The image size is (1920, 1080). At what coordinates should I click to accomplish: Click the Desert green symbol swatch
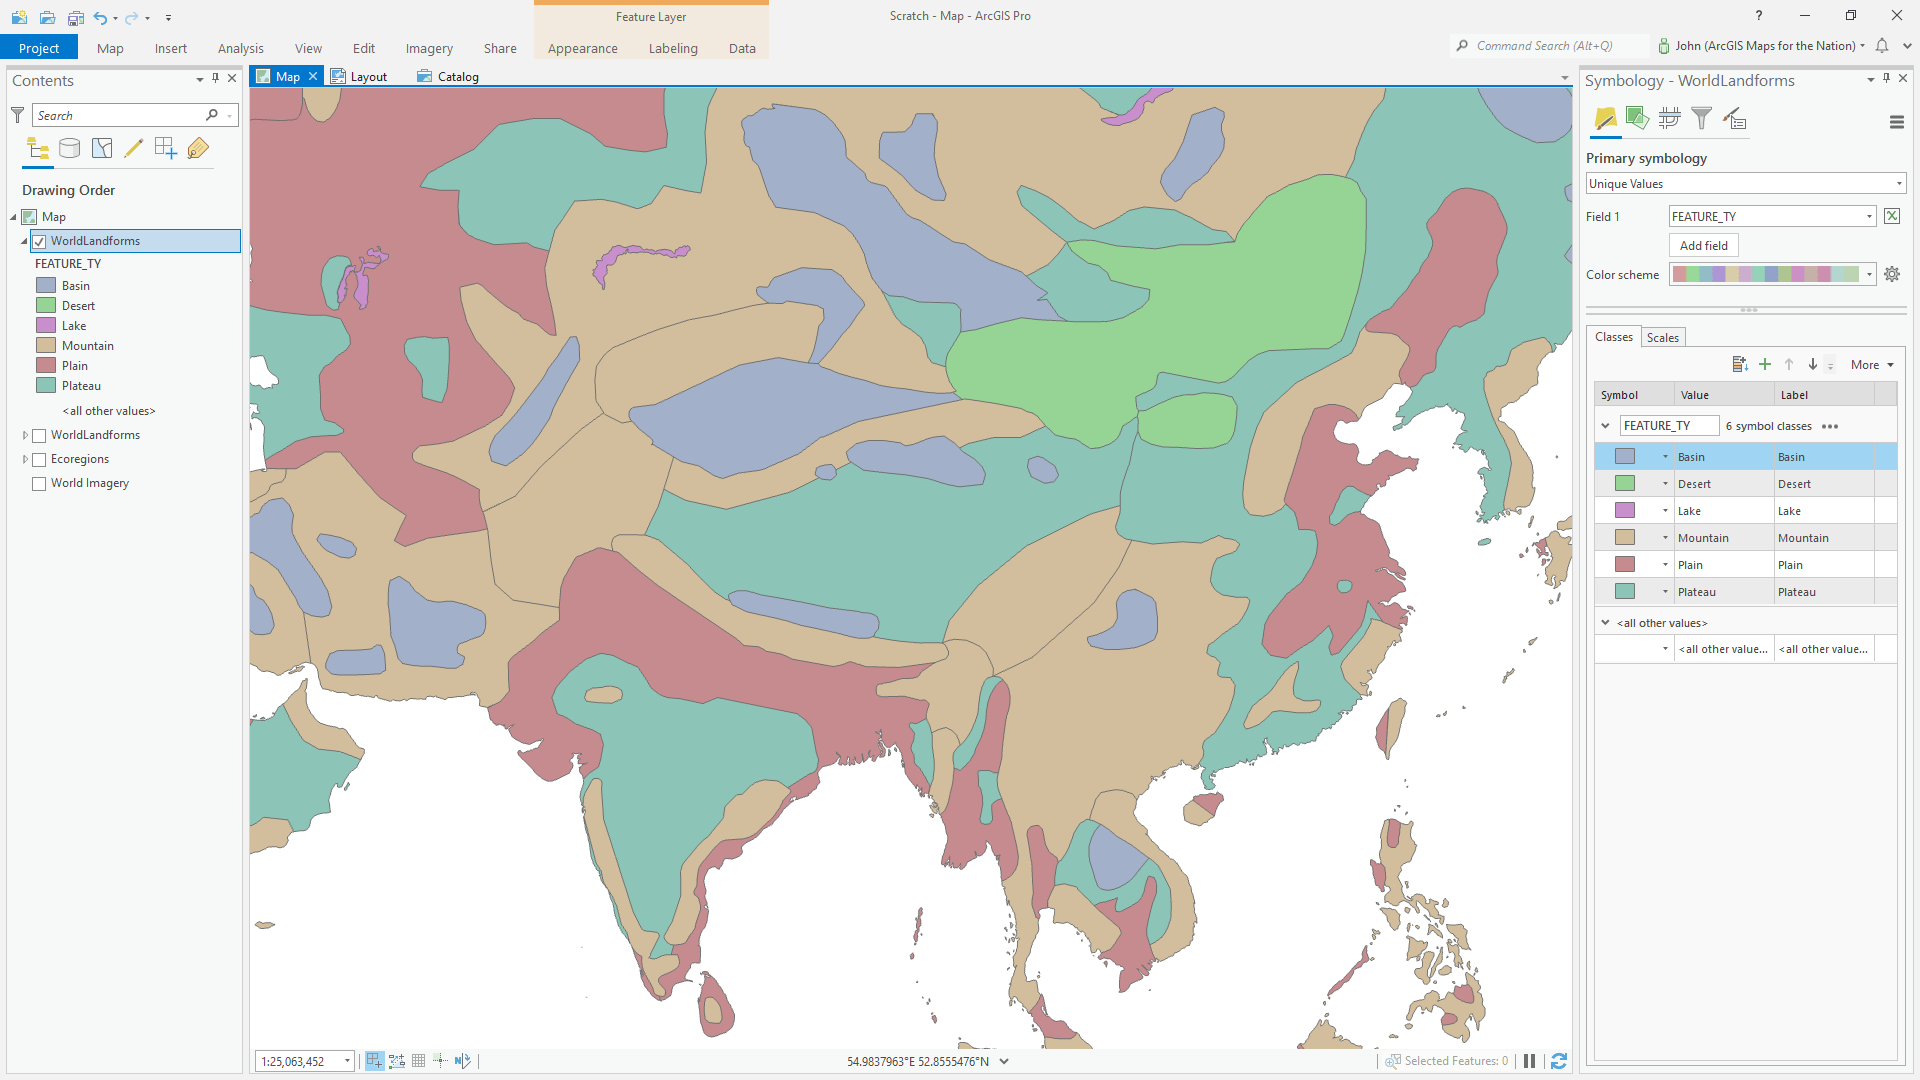tap(1625, 484)
